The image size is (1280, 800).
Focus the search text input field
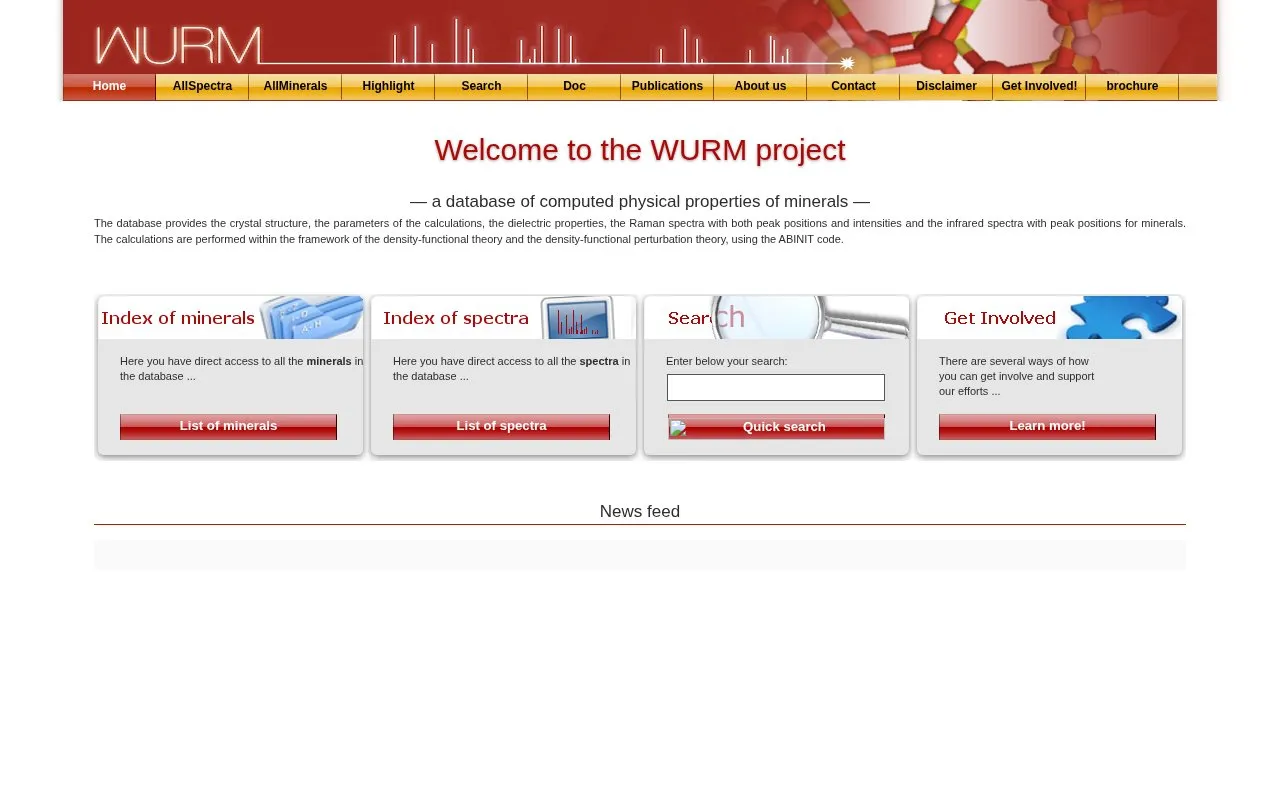(776, 387)
